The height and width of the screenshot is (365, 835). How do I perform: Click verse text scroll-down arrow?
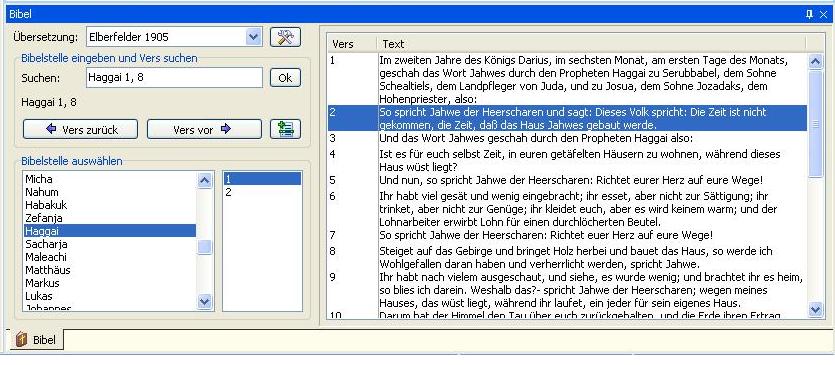tap(815, 309)
